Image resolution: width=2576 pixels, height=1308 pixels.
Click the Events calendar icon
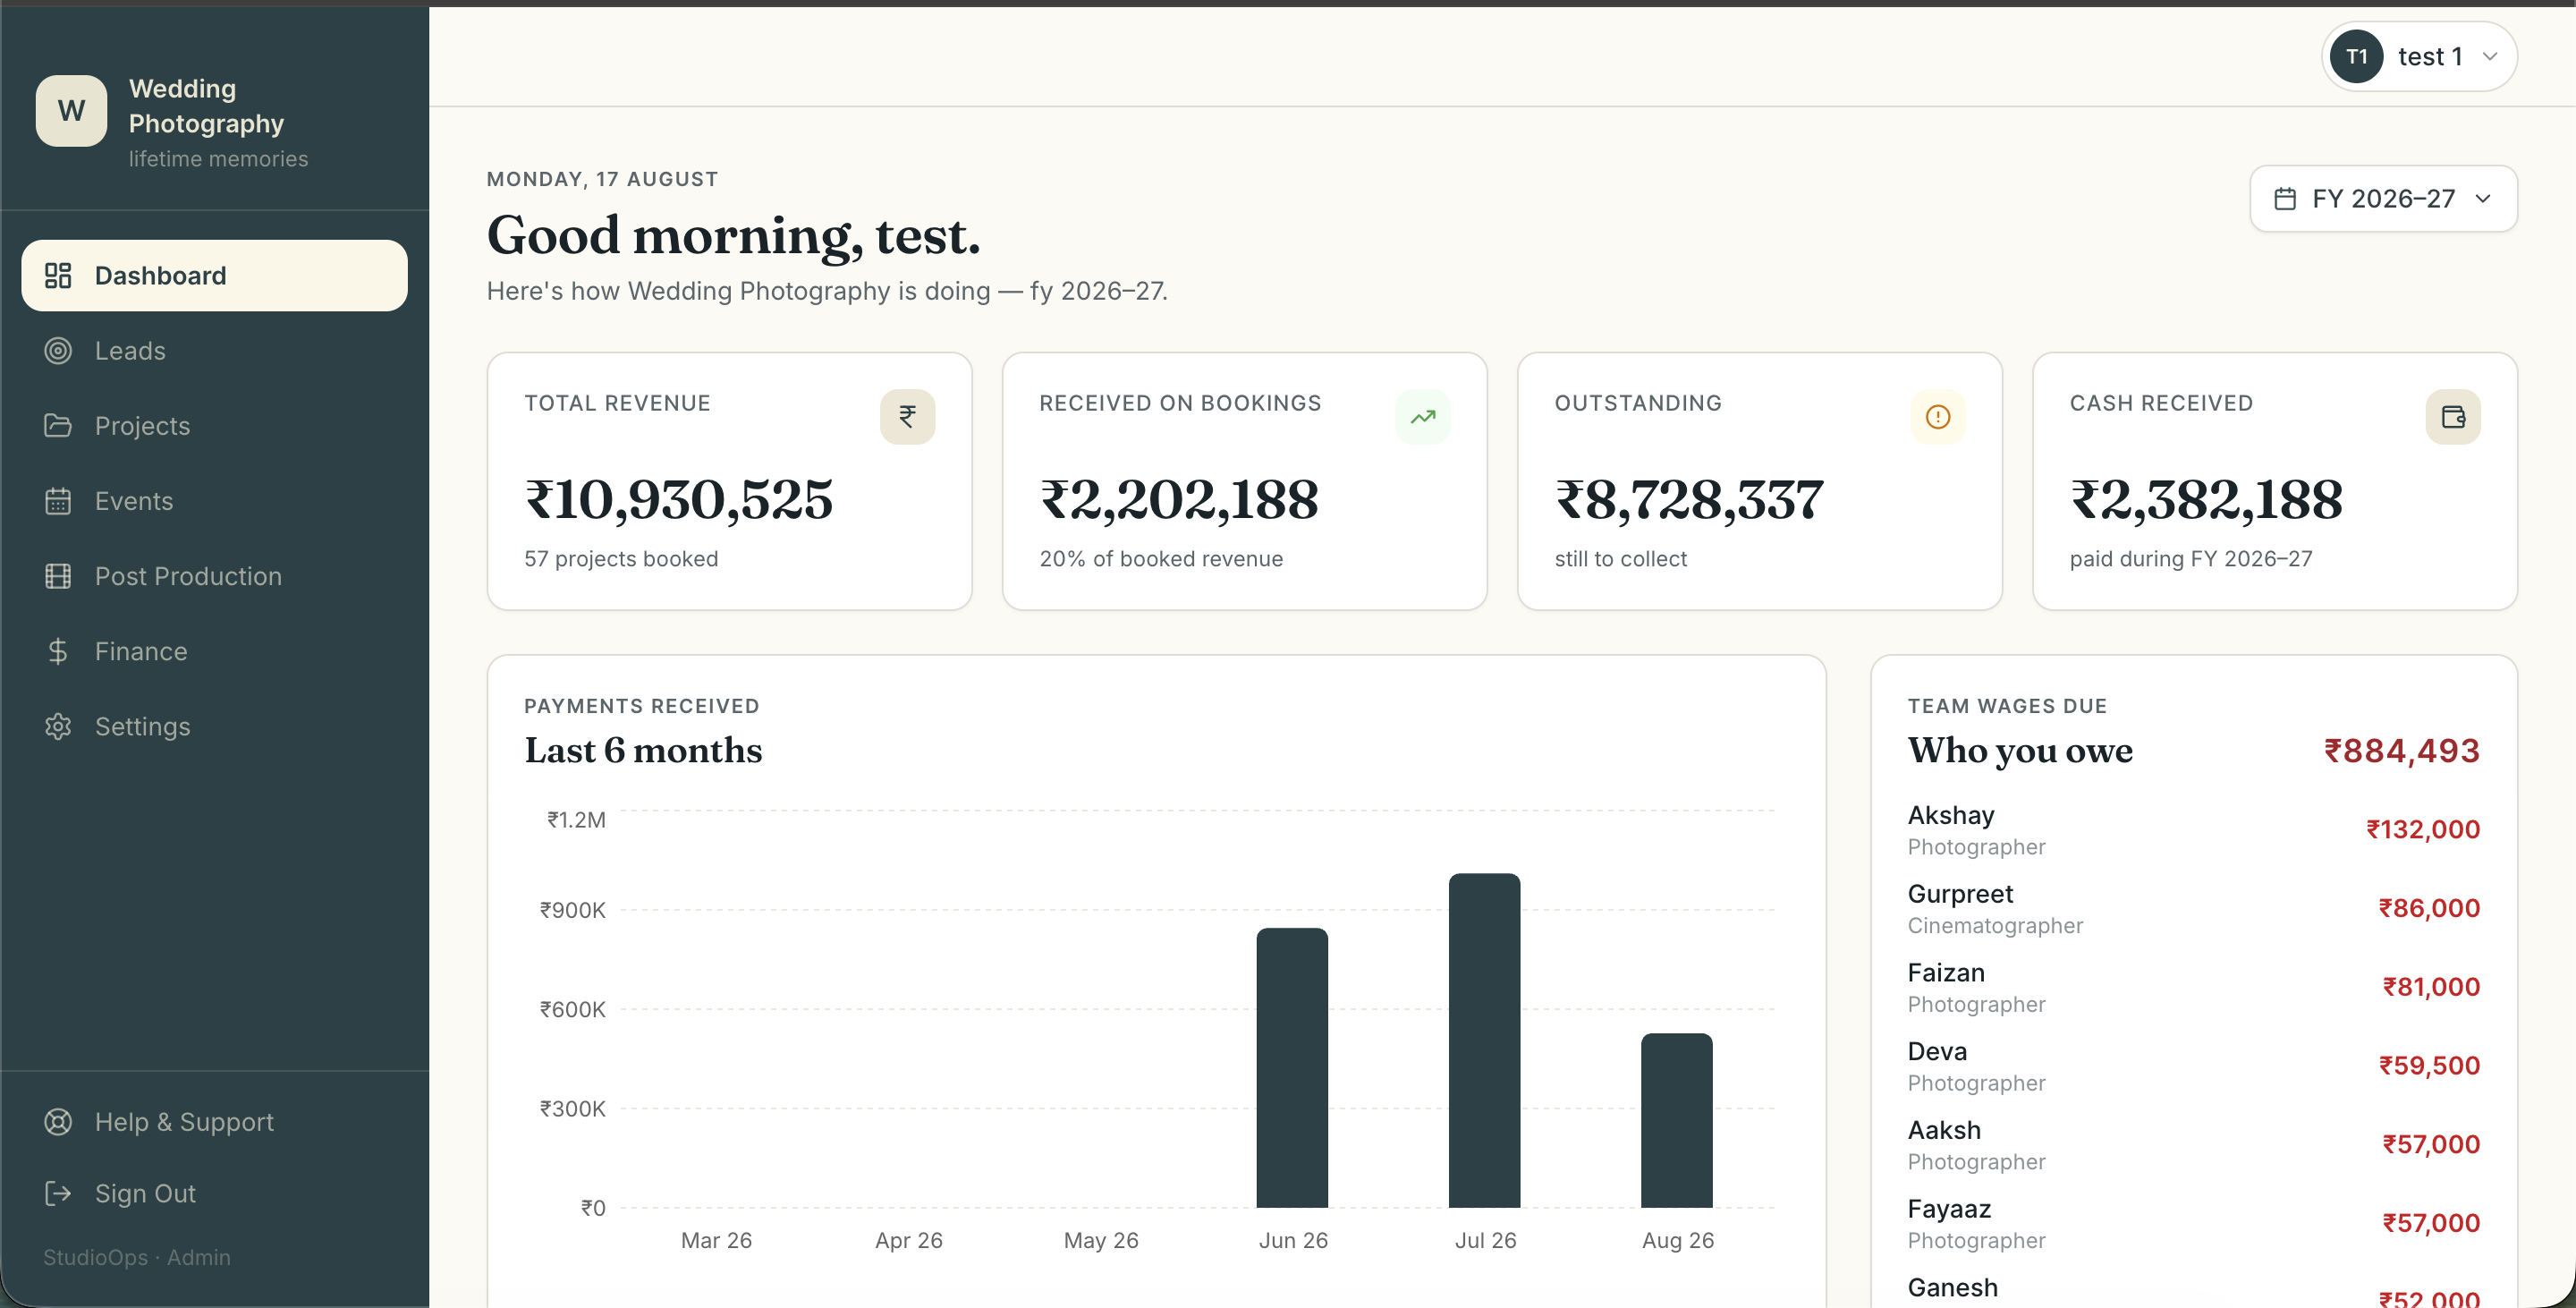click(x=58, y=500)
